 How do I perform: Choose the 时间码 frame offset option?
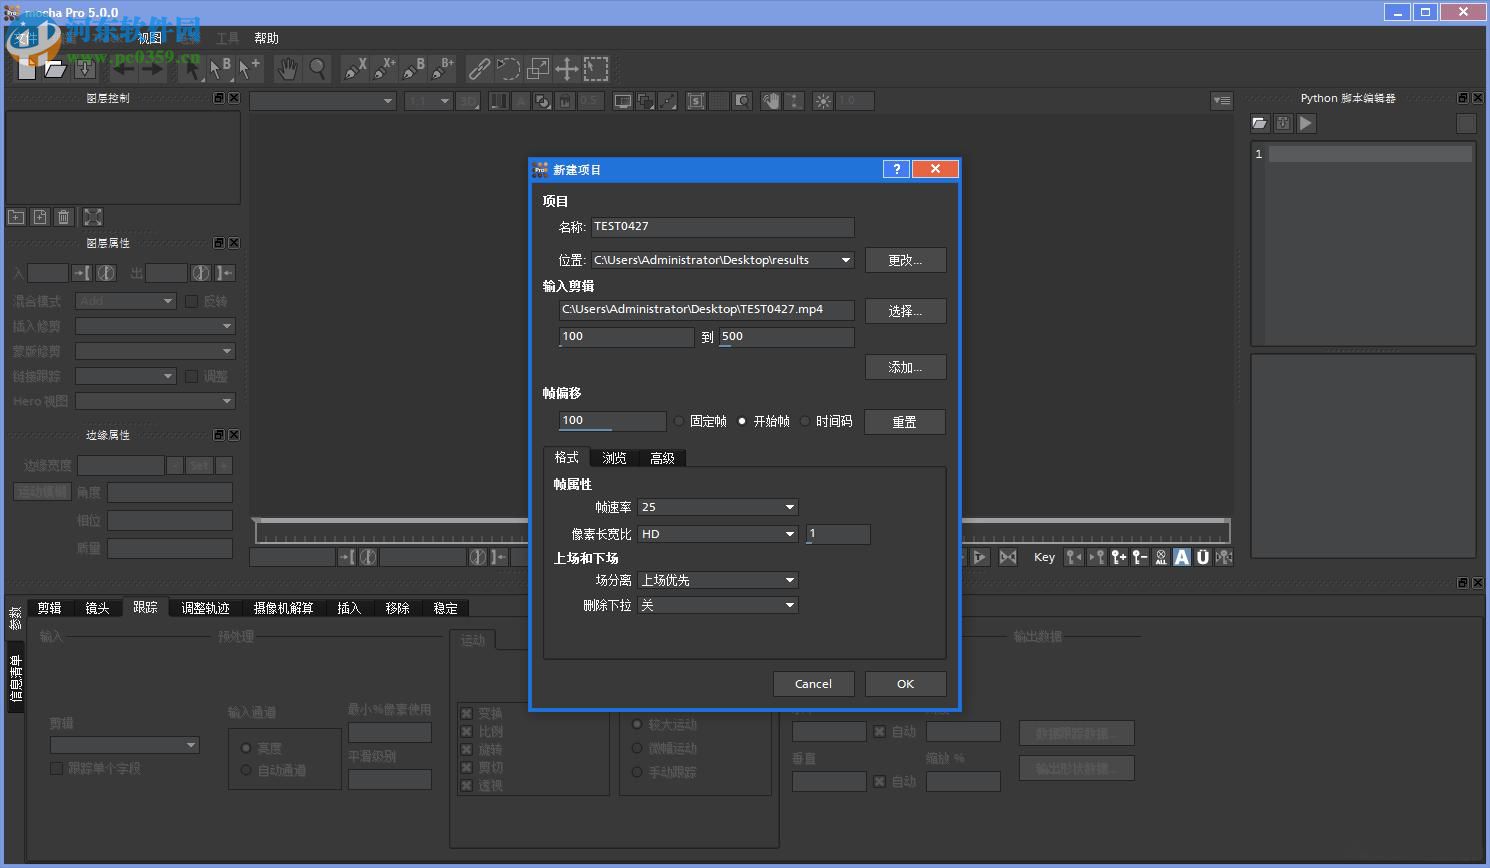point(805,421)
